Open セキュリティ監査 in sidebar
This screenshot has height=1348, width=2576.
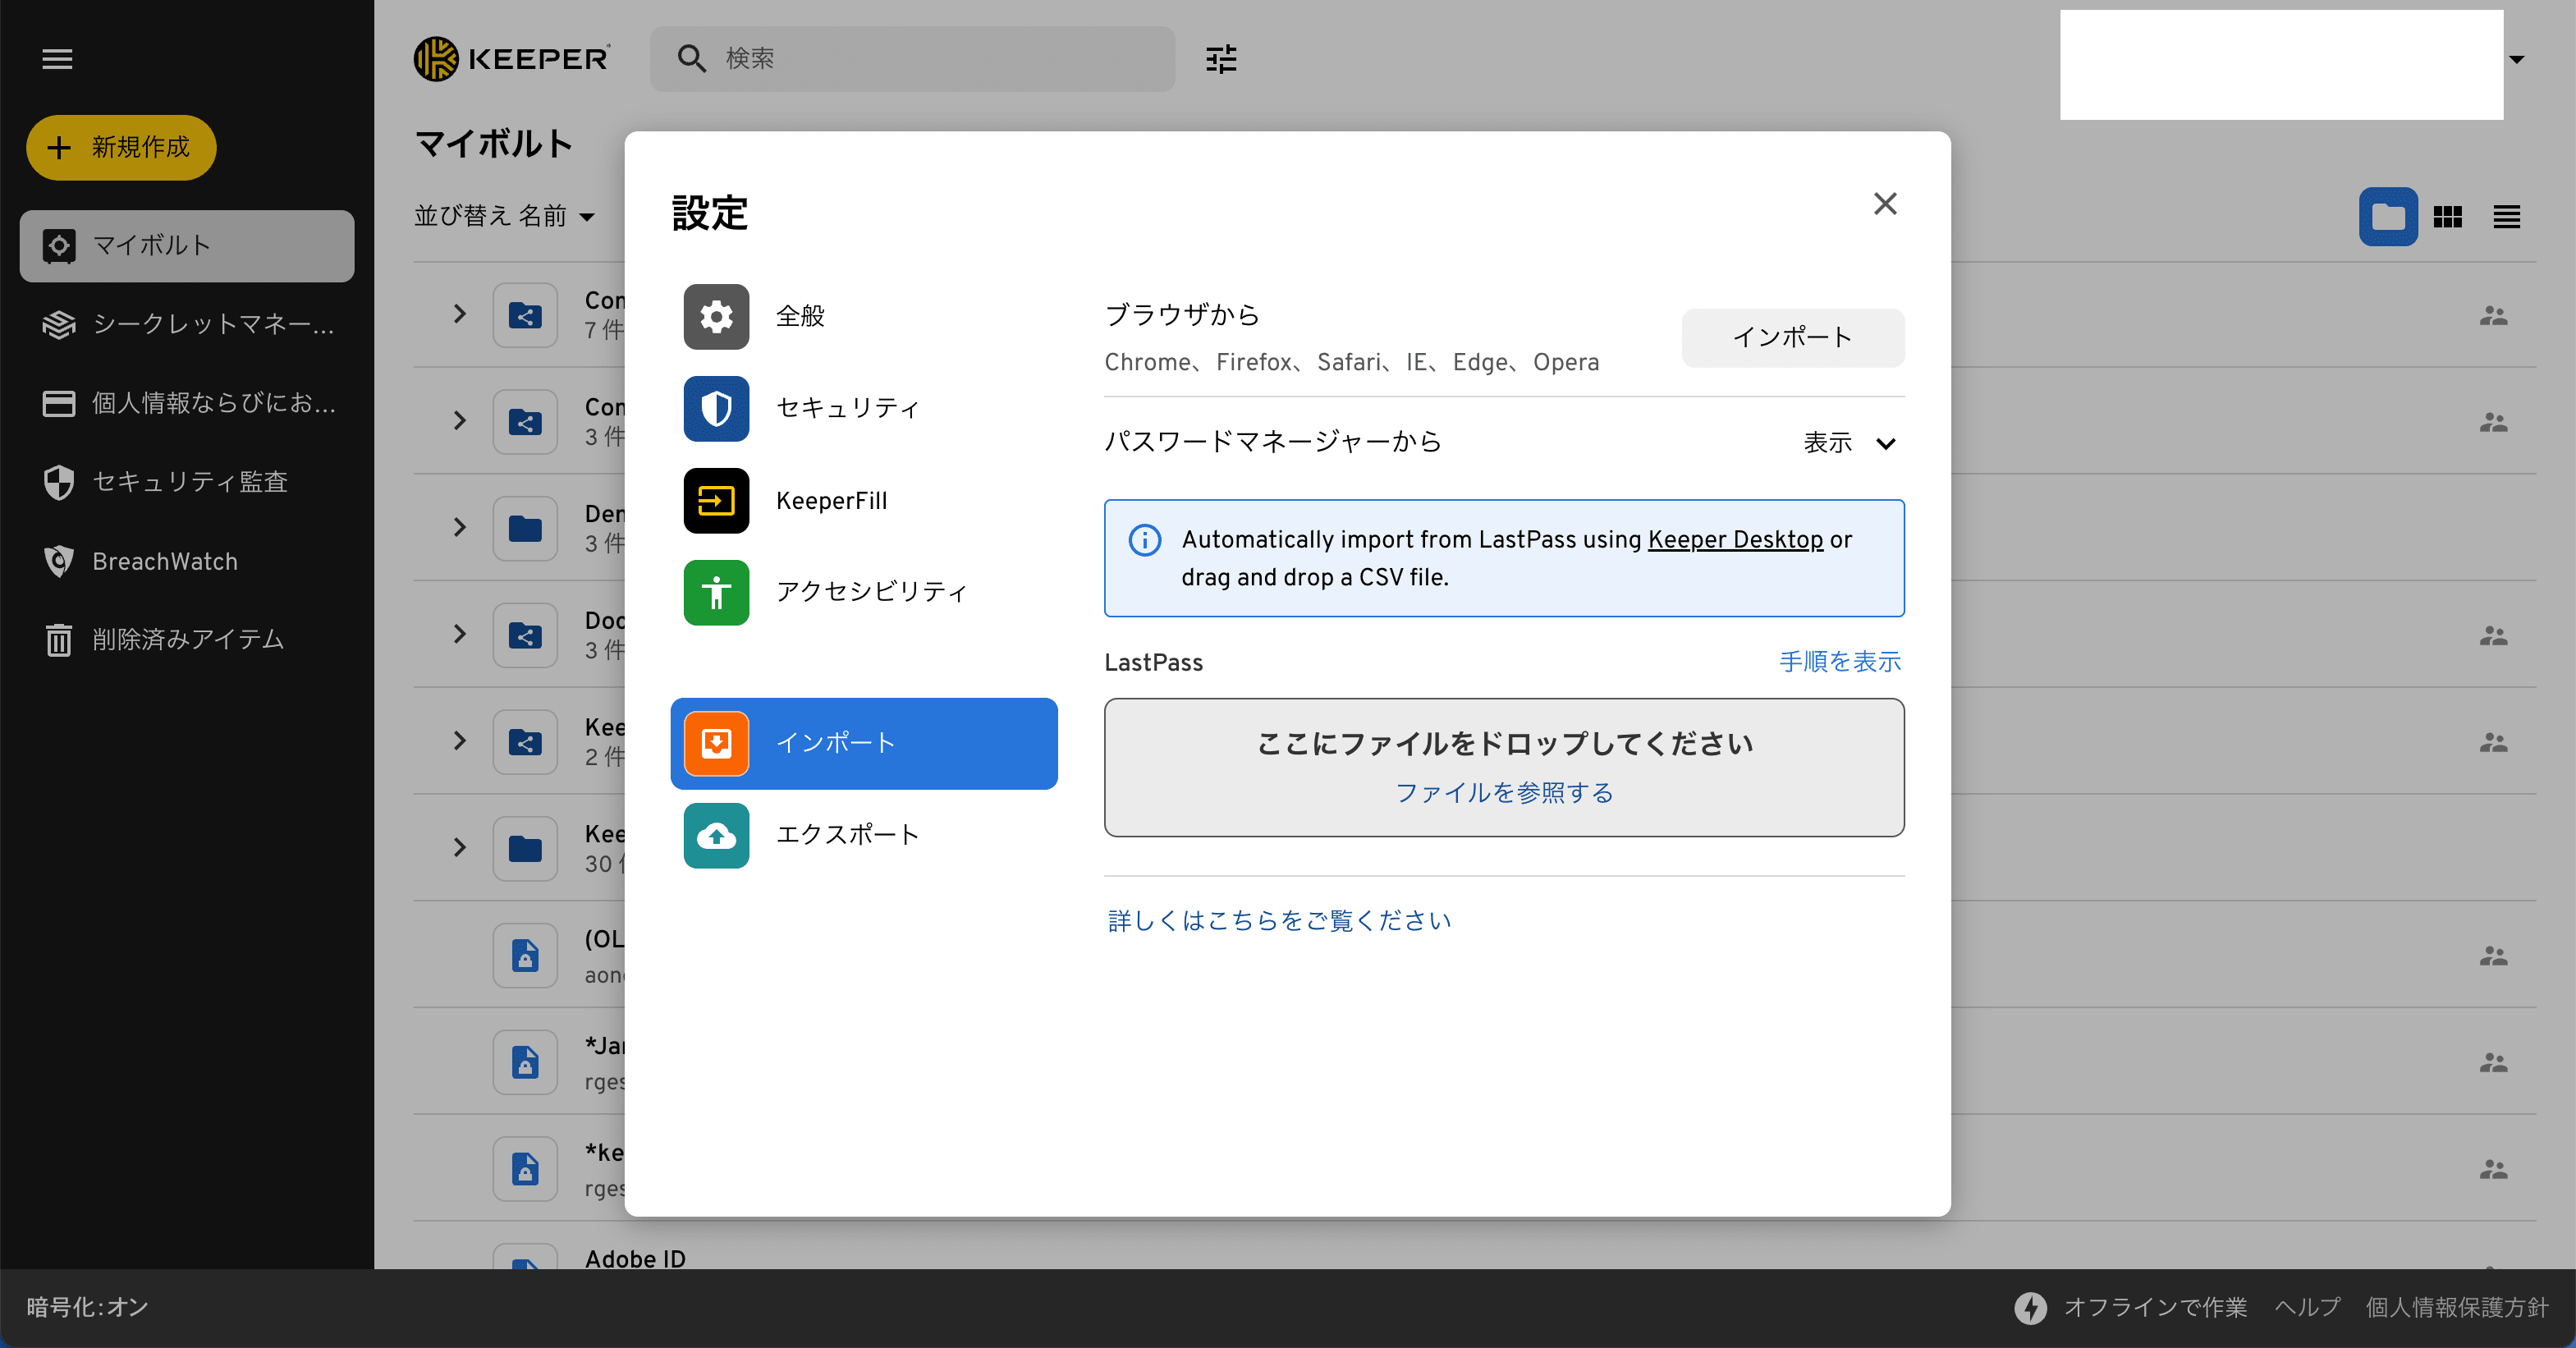pos(189,482)
